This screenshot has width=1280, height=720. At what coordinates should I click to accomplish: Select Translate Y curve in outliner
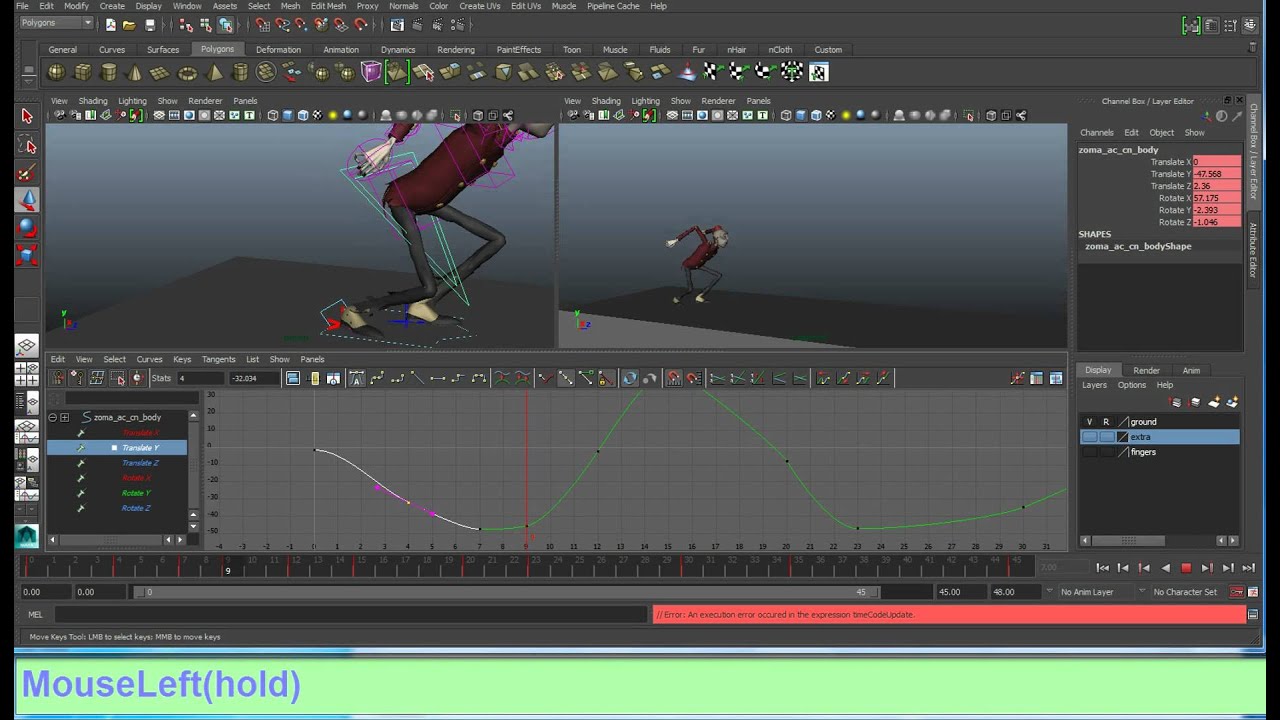point(117,448)
